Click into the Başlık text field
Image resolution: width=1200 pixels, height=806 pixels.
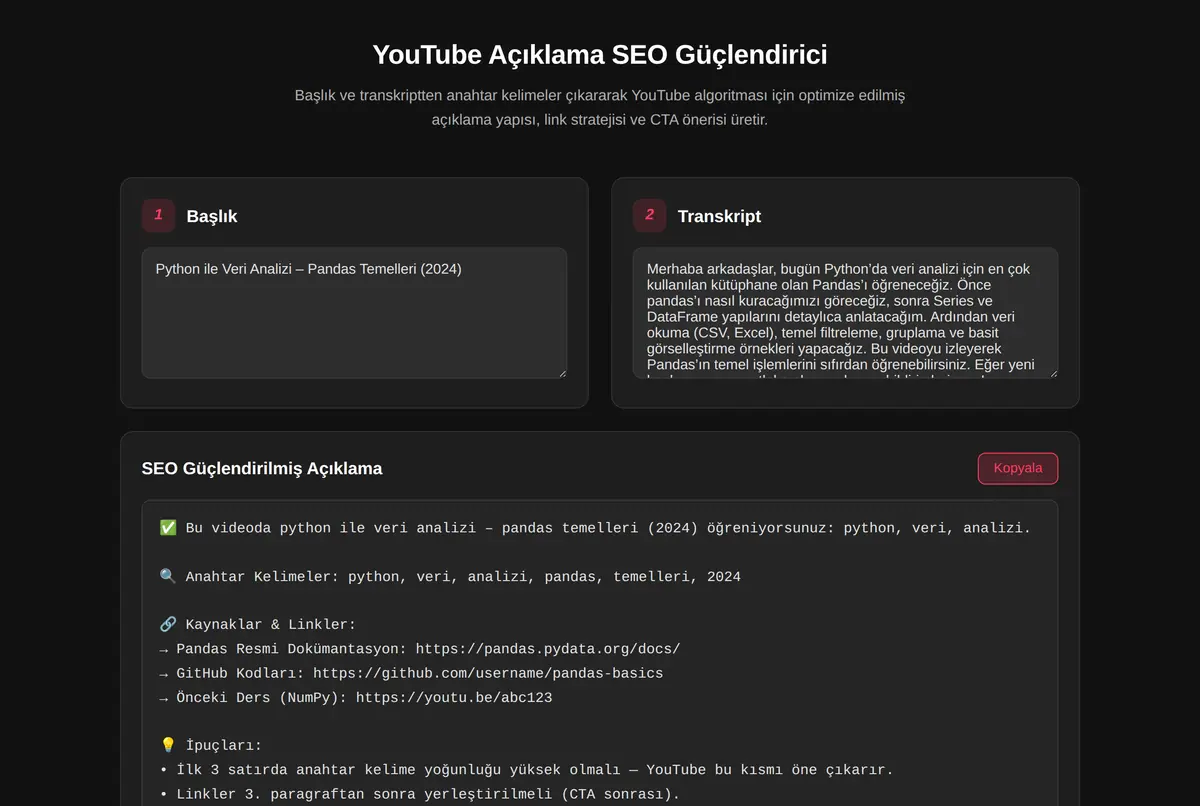pos(354,313)
